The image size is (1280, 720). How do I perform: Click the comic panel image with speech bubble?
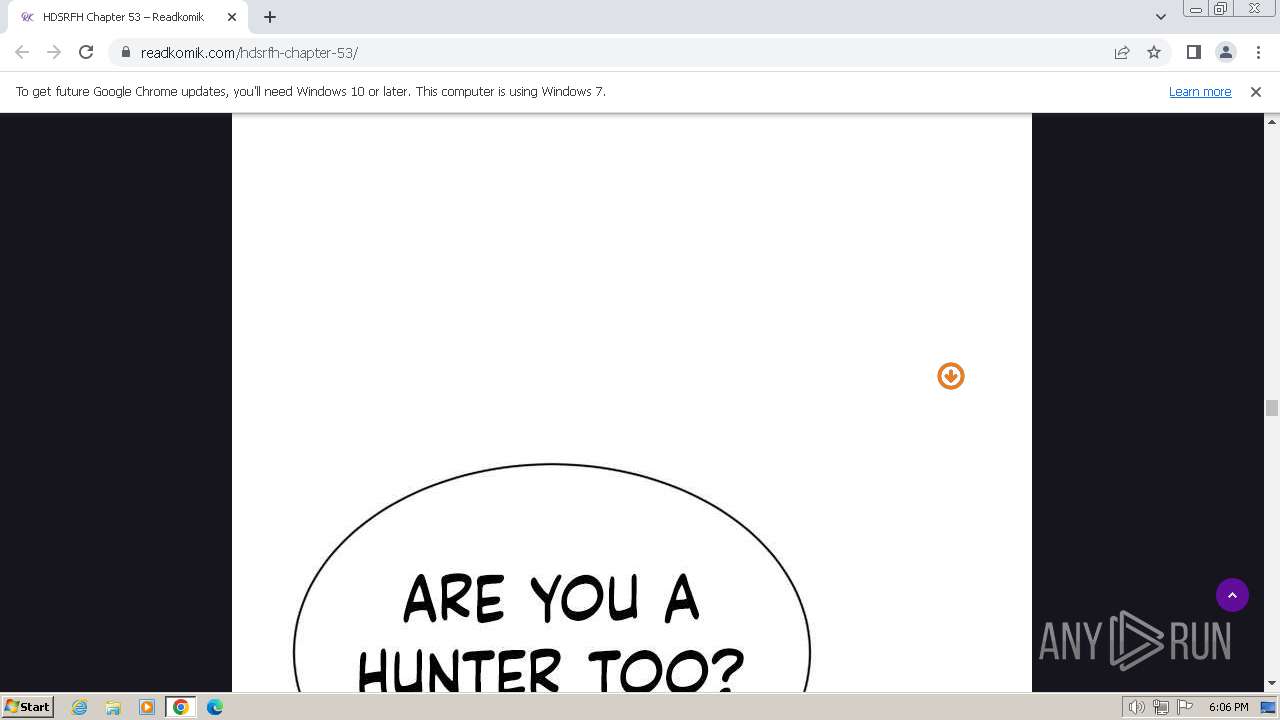coord(632,403)
